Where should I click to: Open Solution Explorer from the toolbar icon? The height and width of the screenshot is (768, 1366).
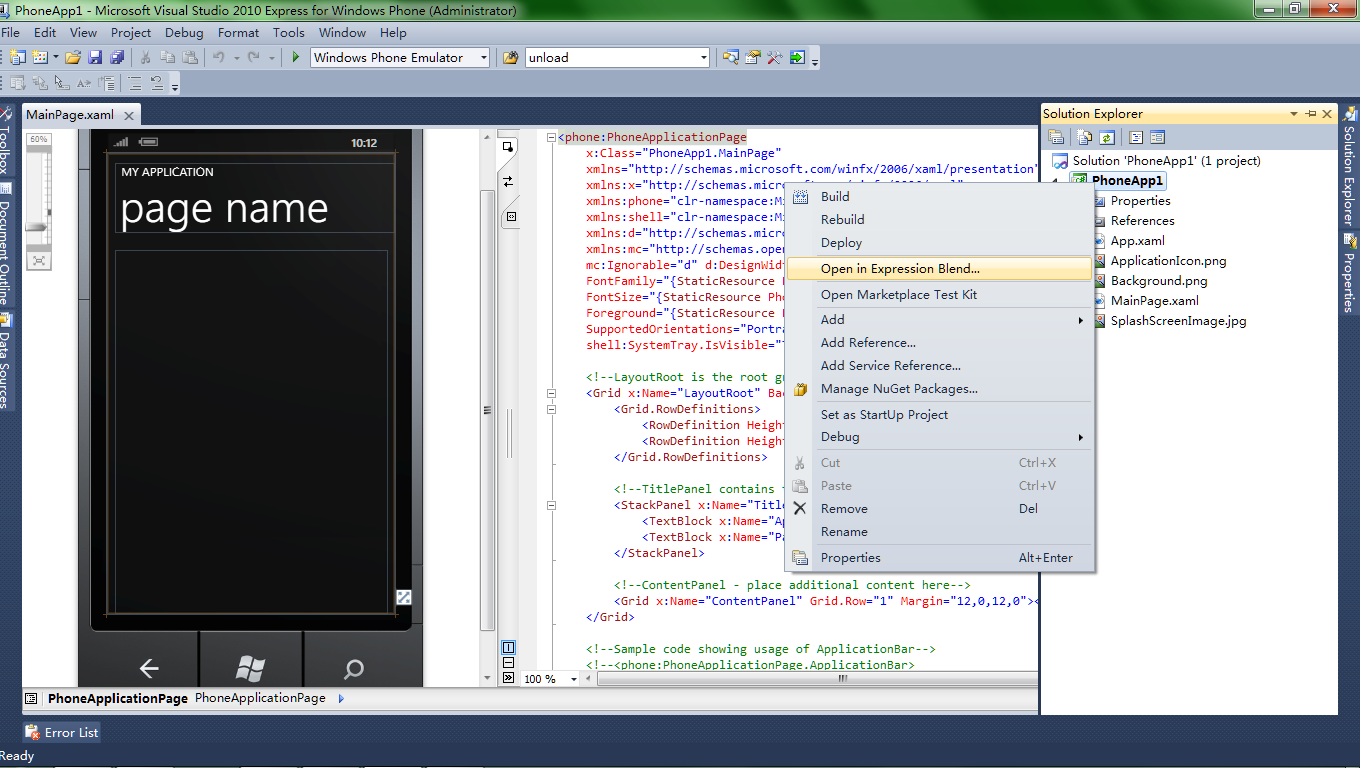pos(731,58)
